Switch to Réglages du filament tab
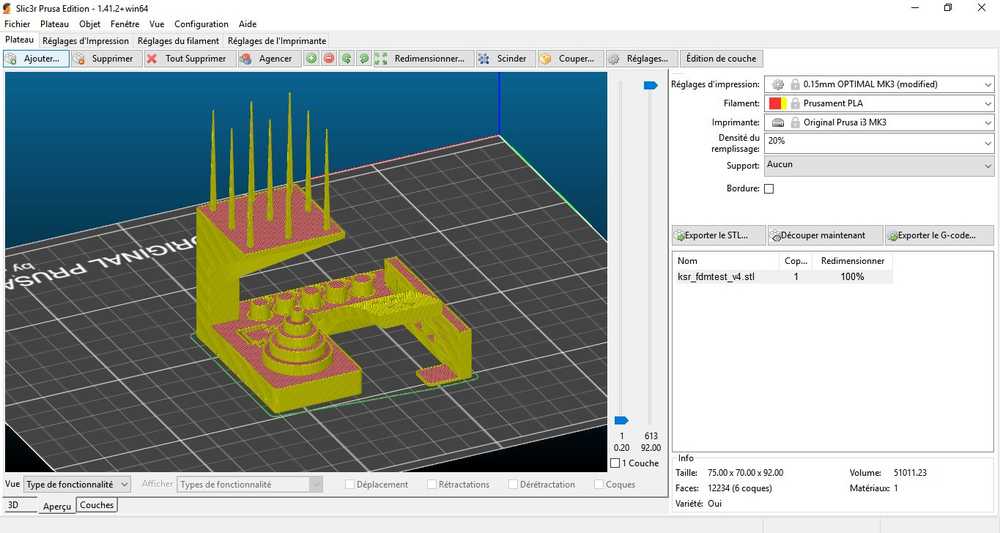The image size is (1000, 533). click(179, 41)
